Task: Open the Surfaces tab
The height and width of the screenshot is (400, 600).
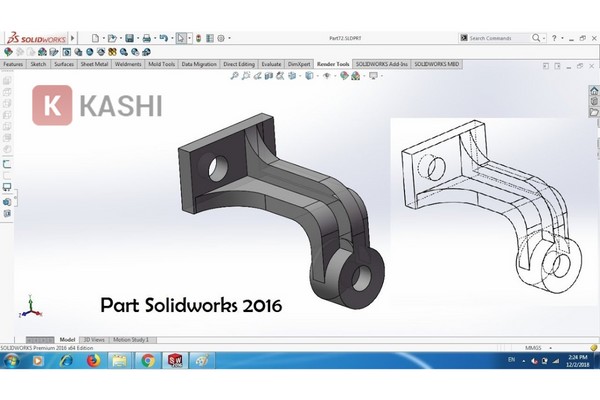Action: (x=64, y=64)
